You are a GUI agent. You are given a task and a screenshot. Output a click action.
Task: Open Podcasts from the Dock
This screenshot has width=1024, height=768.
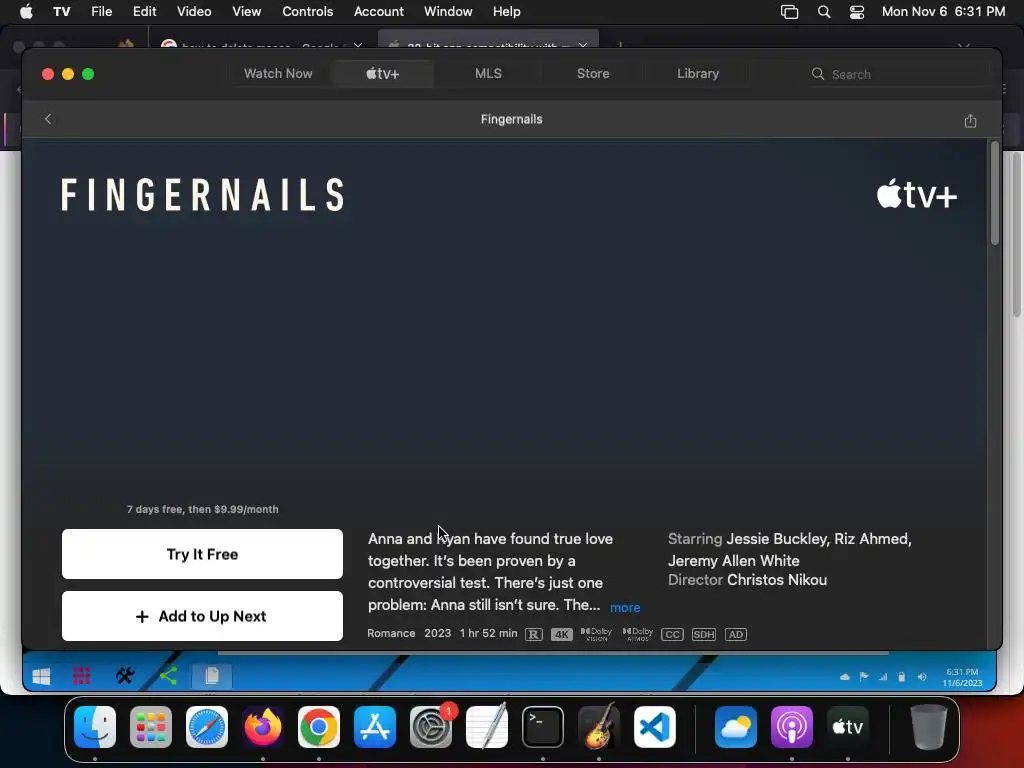tap(792, 727)
